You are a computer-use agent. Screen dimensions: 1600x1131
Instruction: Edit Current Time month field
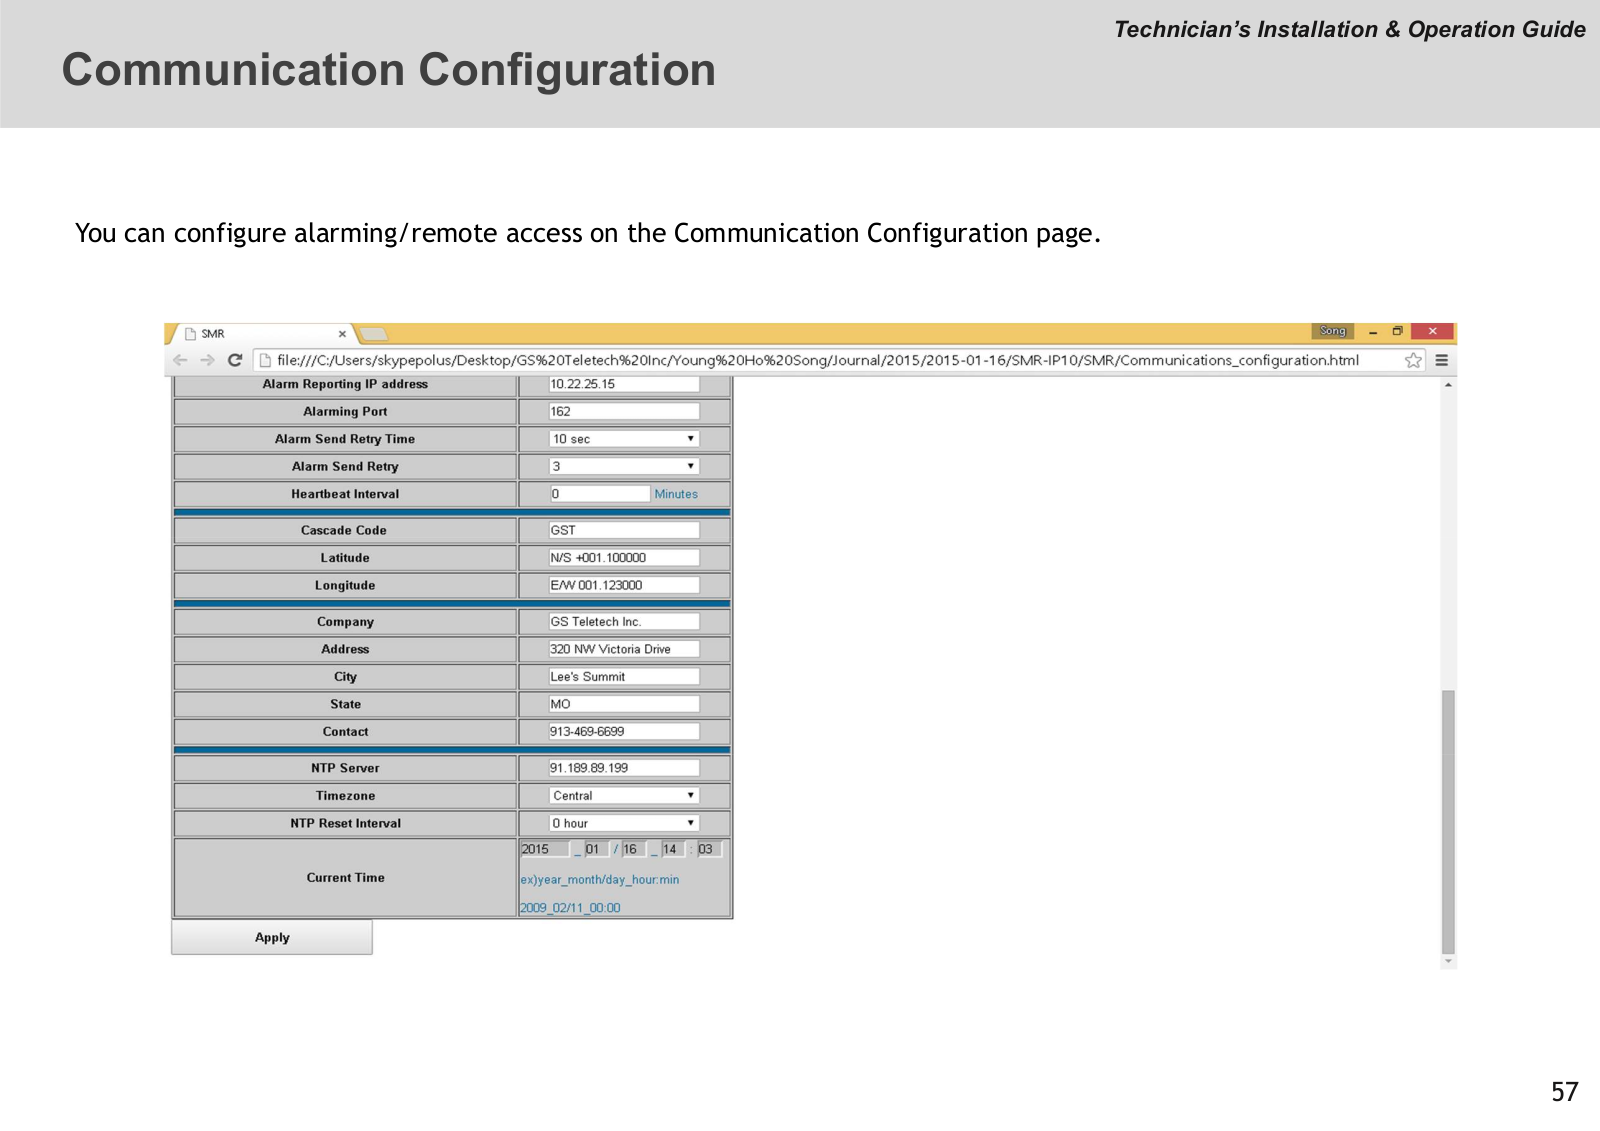[x=597, y=849]
